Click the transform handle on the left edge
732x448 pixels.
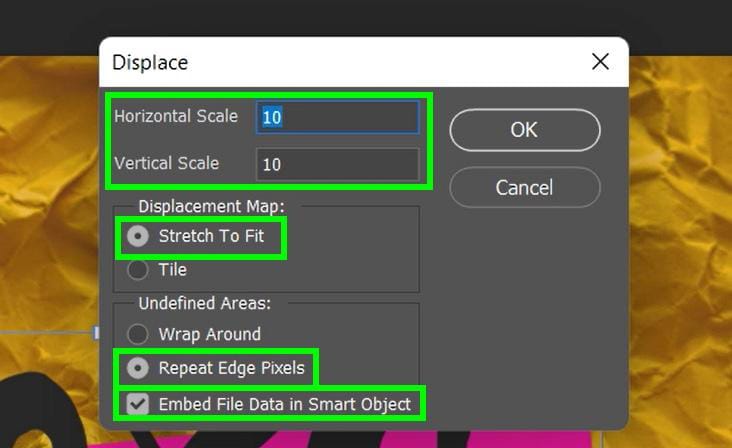point(96,333)
